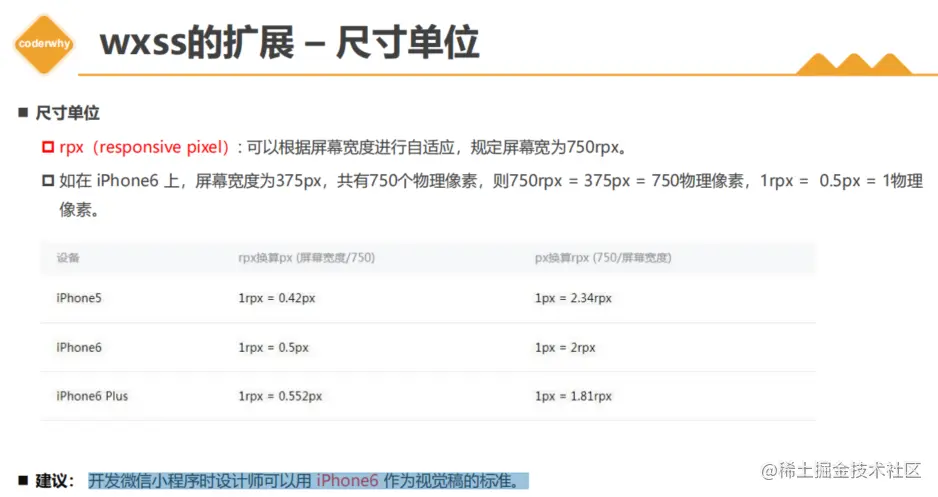
Task: Click the 'iPhone6 Plus' table cell
Action: 92,396
